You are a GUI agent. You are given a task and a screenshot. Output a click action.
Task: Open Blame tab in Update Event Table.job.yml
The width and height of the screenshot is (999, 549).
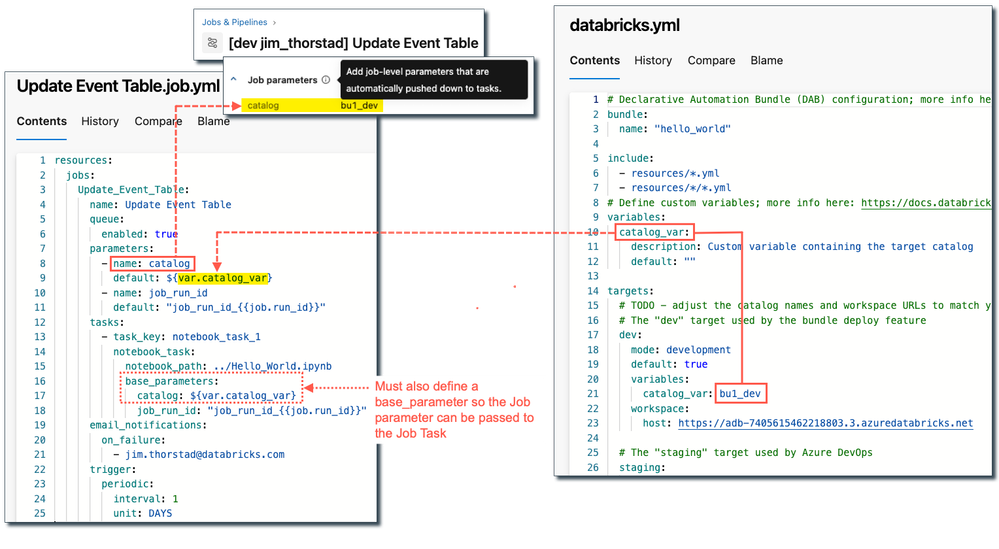(214, 121)
